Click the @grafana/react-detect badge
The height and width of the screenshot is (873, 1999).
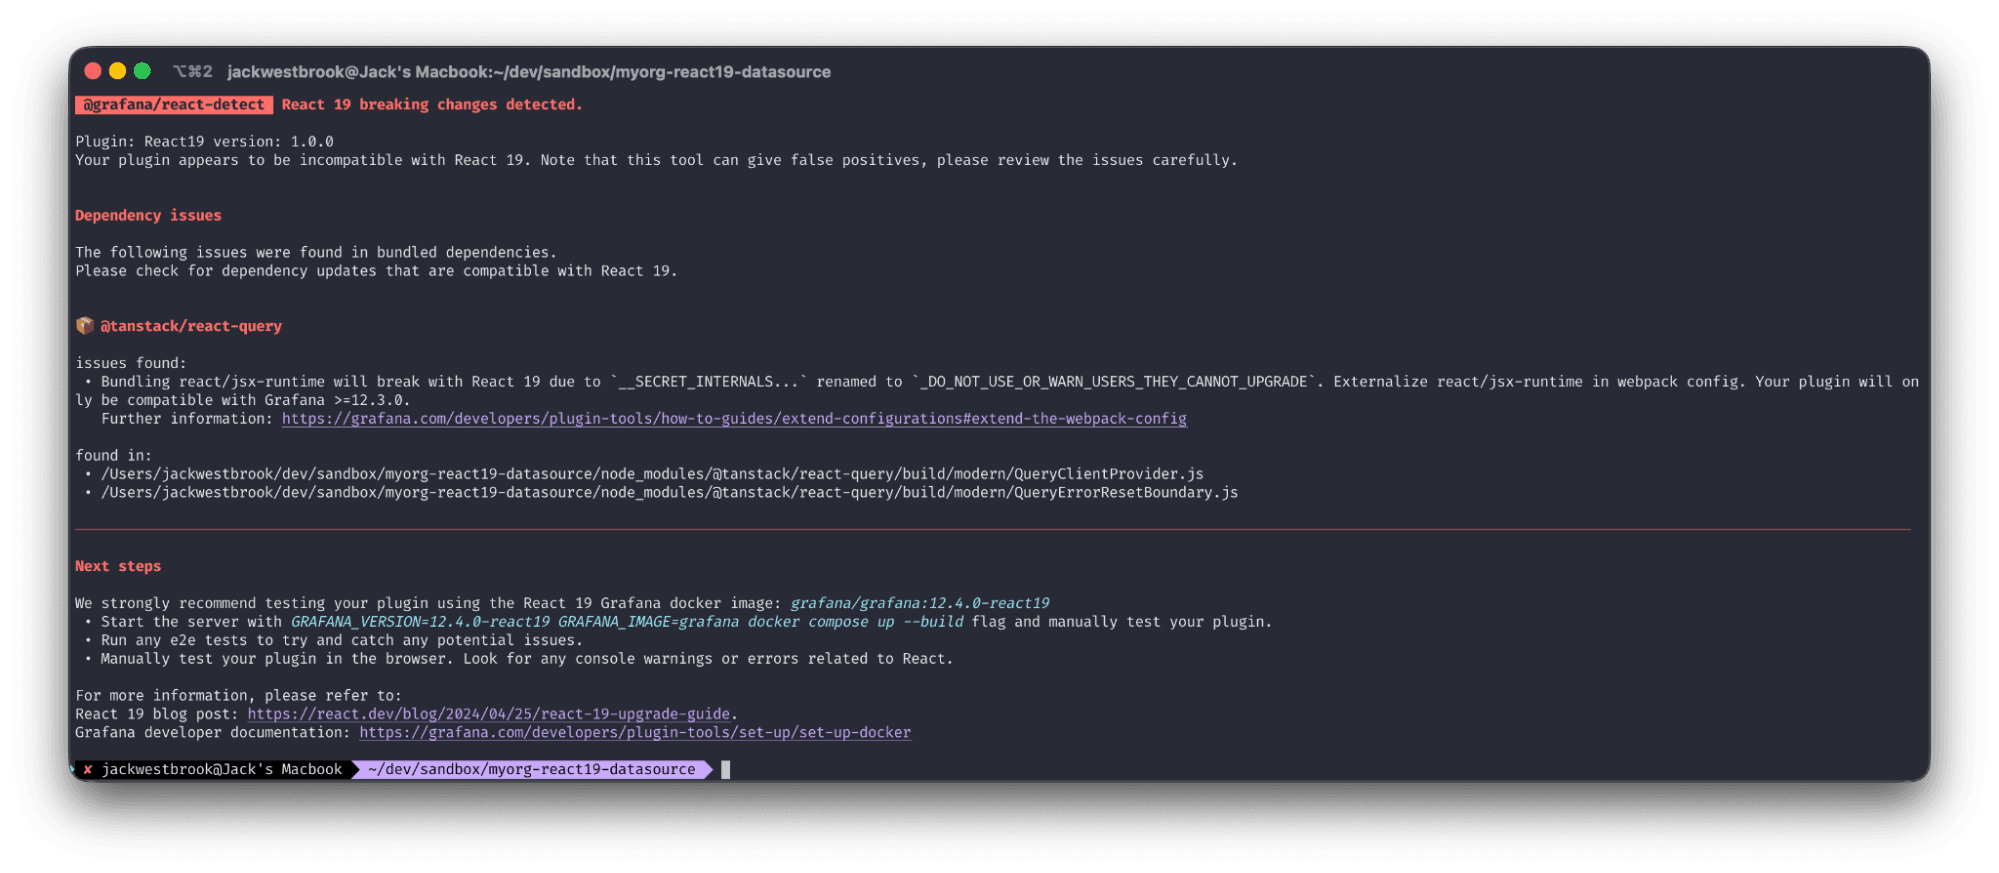click(174, 104)
